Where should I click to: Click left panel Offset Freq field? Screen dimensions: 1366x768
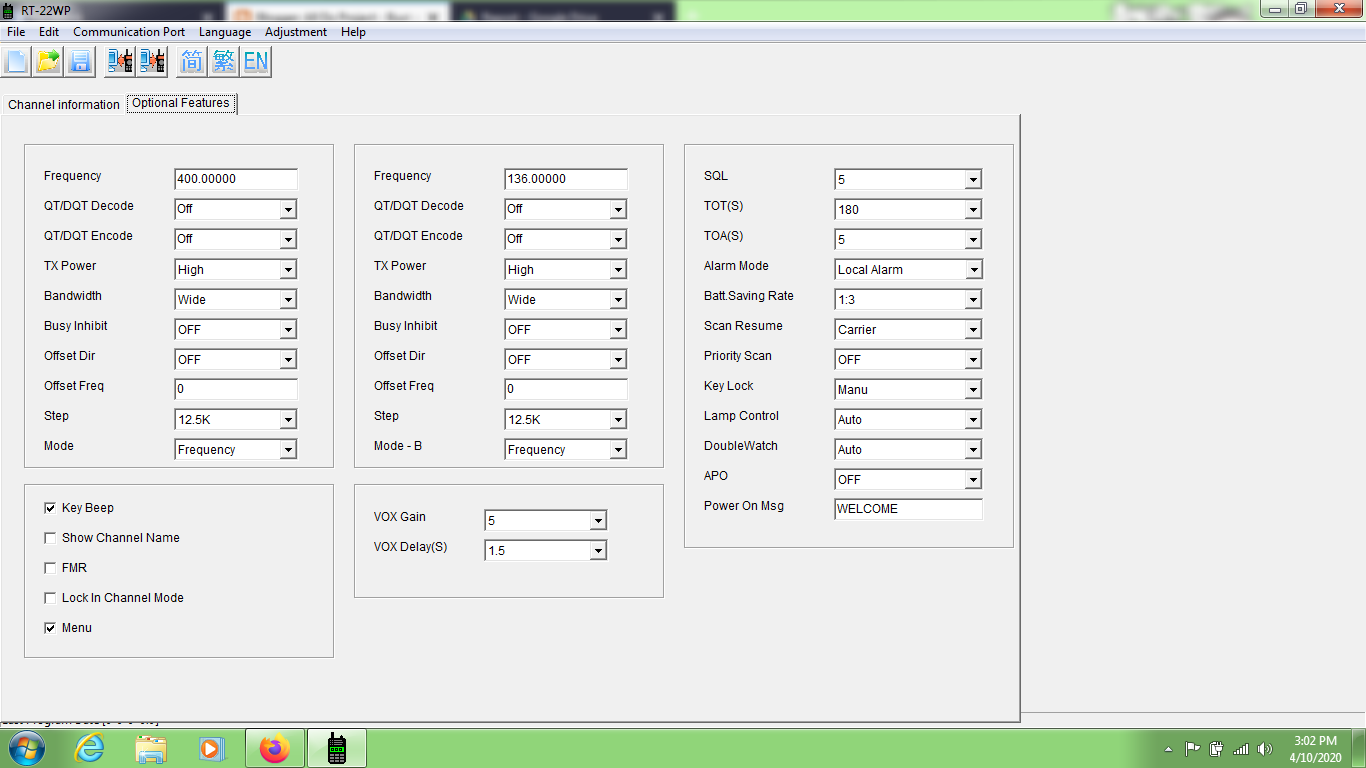pos(236,389)
